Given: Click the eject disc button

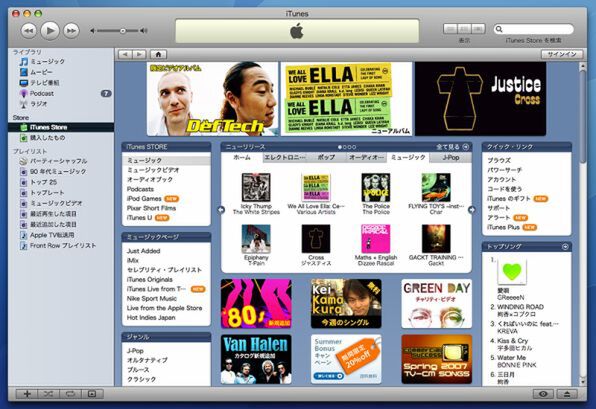Looking at the screenshot, I should pyautogui.click(x=567, y=394).
